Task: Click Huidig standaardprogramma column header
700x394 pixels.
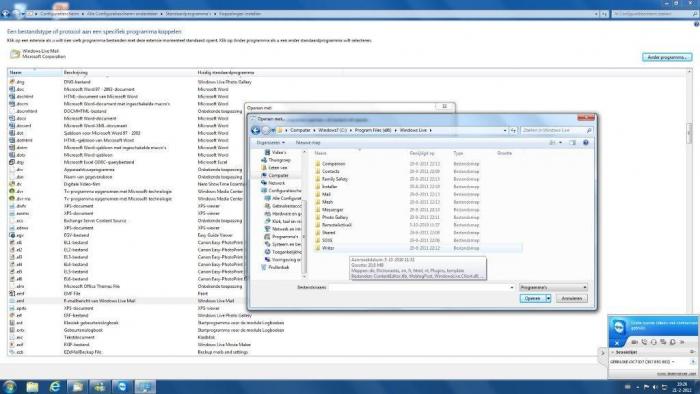Action: [226, 72]
